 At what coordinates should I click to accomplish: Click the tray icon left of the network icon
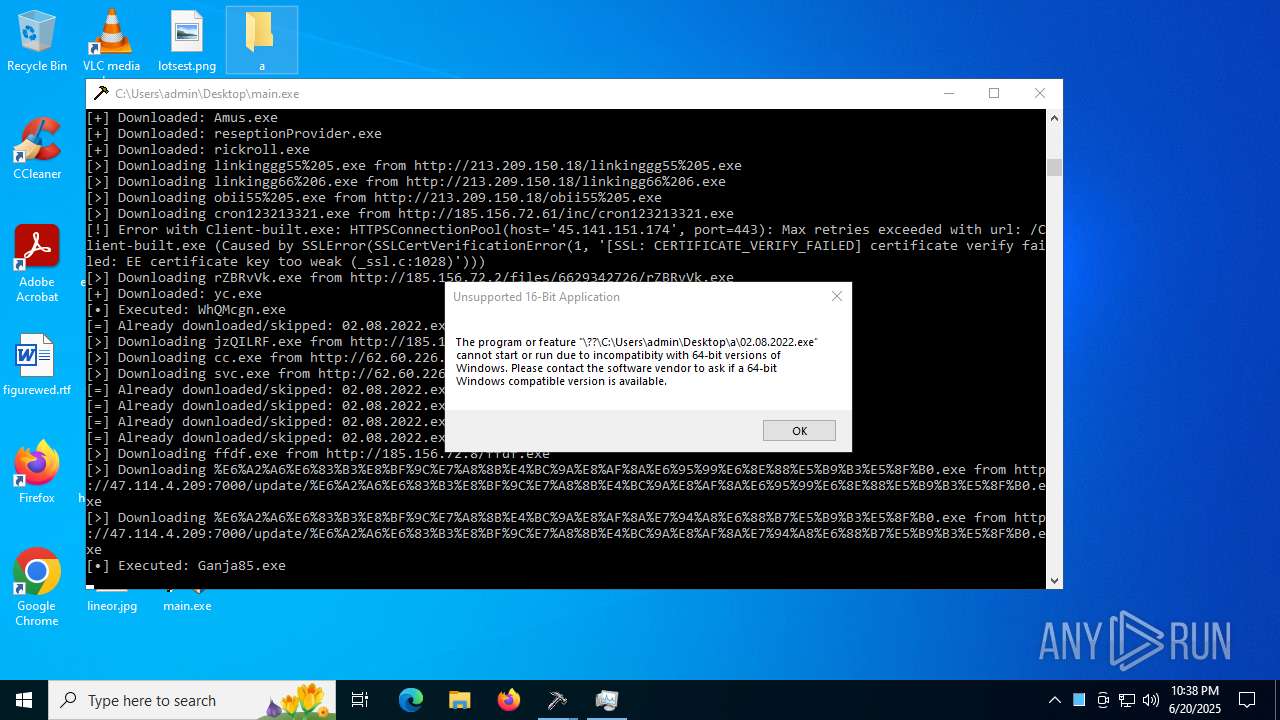coord(1103,700)
